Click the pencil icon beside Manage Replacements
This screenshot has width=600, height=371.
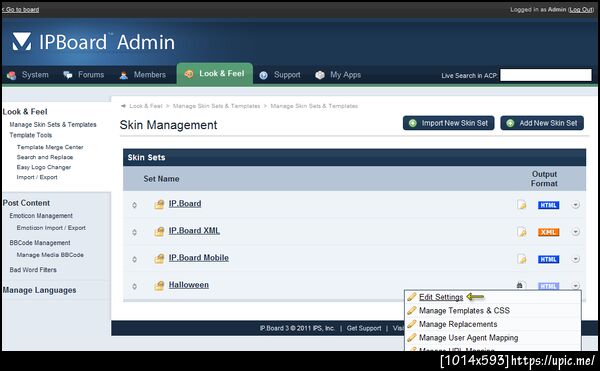412,324
